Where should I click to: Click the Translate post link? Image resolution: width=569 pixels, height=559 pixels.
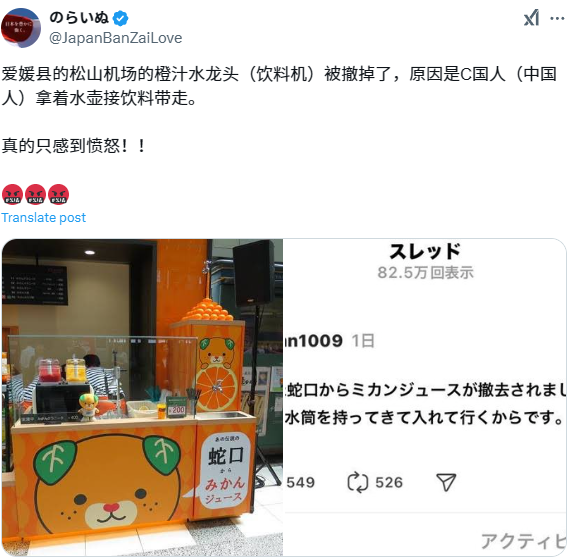tap(44, 217)
